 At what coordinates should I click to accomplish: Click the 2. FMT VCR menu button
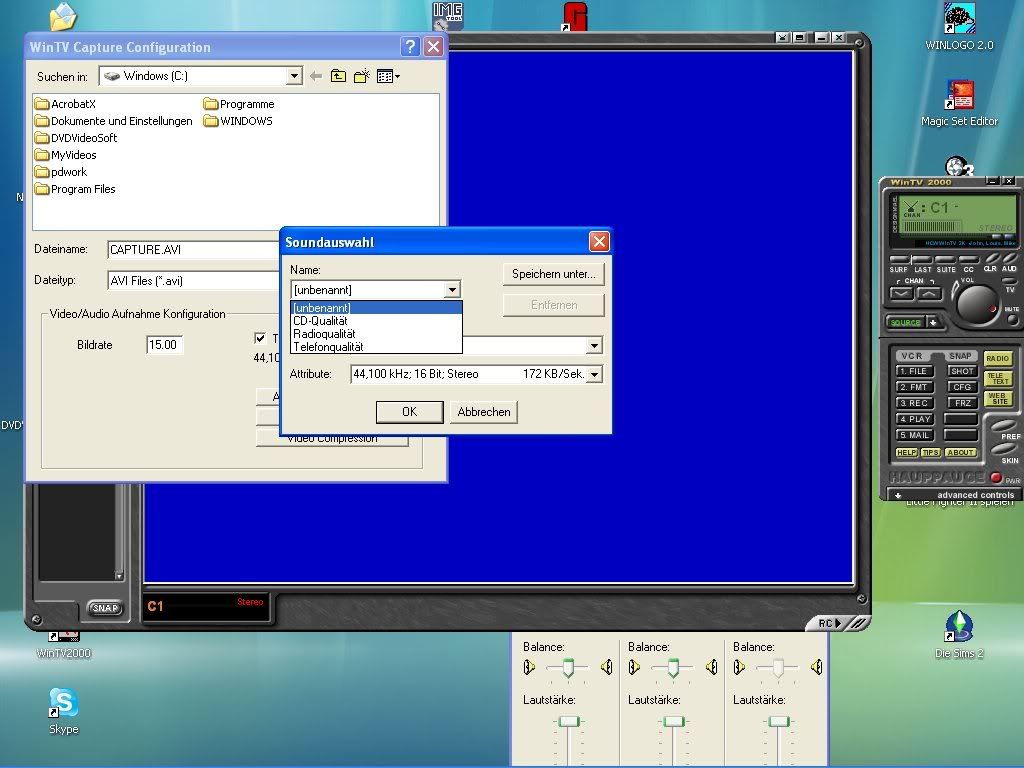[914, 387]
